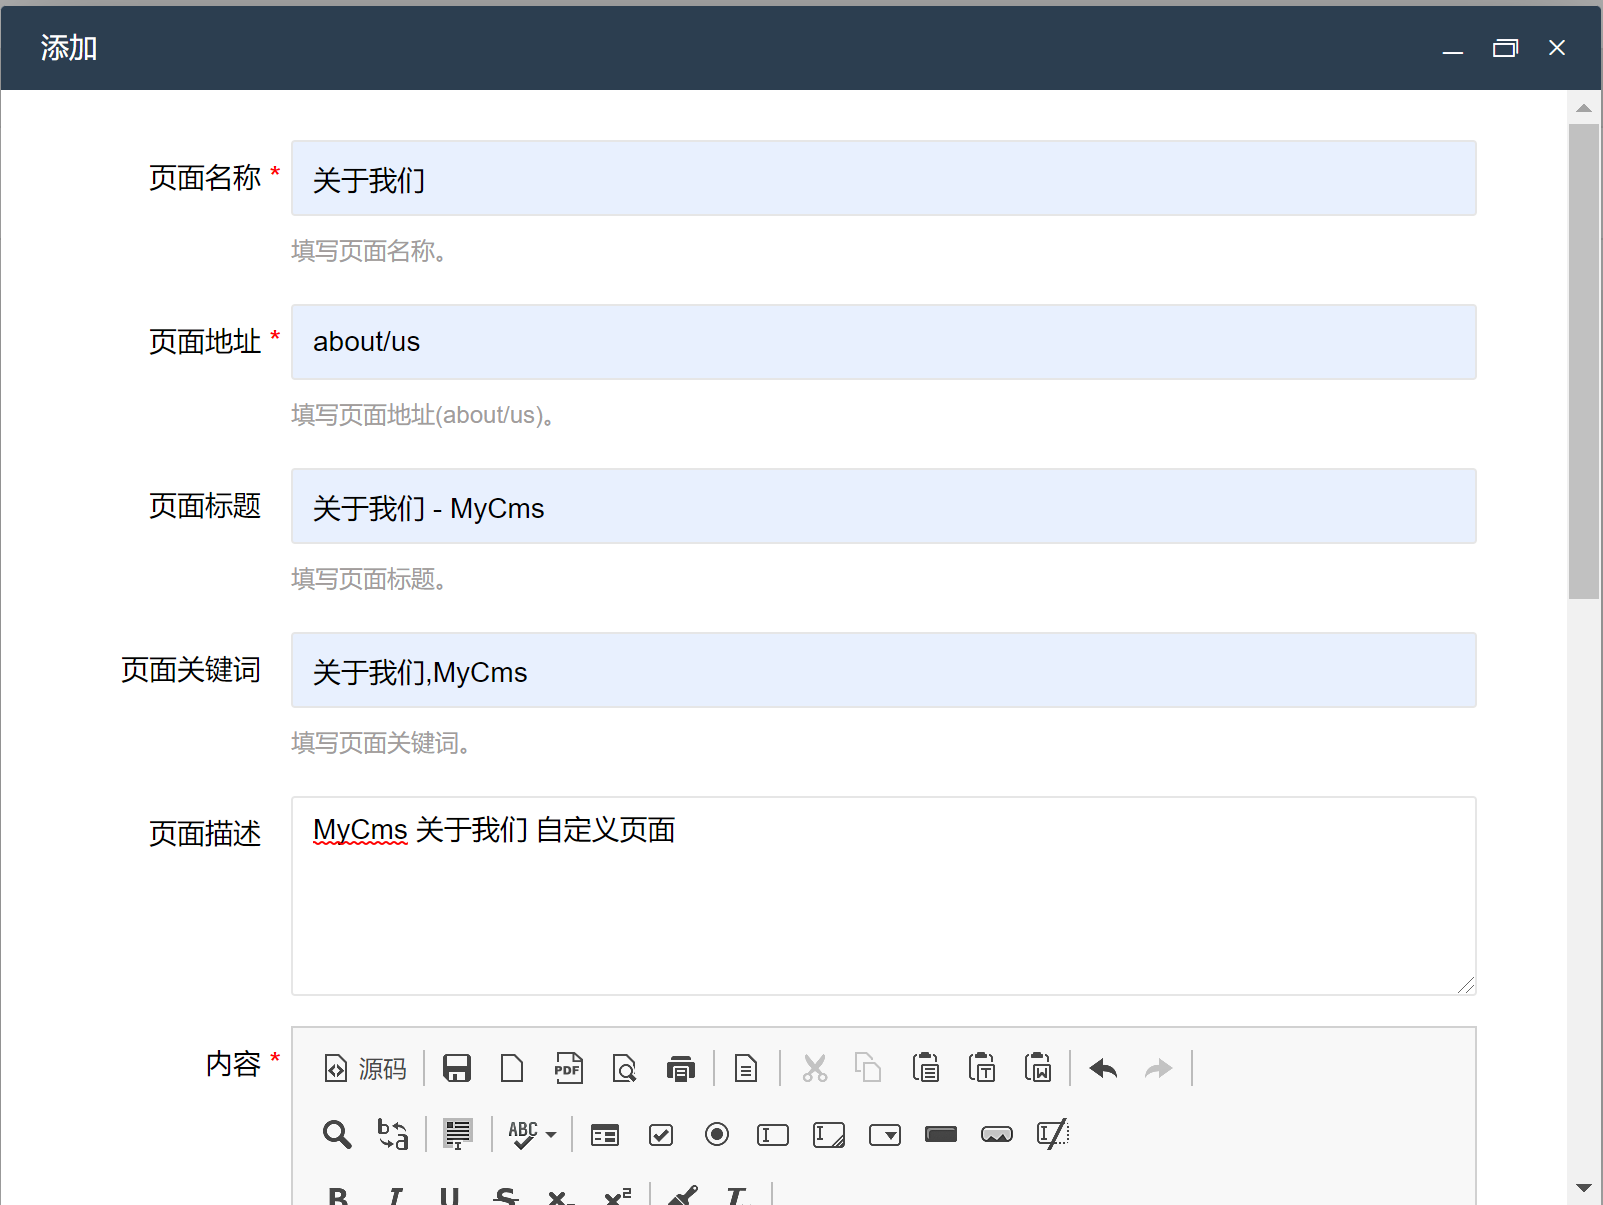Toggle italic formatting in the editor
The image size is (1603, 1205).
coord(396,1195)
